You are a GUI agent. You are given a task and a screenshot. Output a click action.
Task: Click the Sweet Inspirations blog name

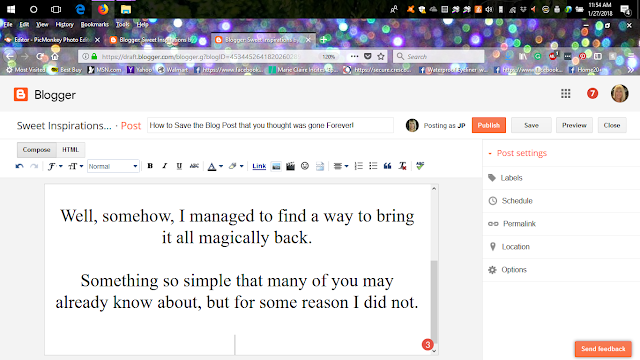(64, 126)
